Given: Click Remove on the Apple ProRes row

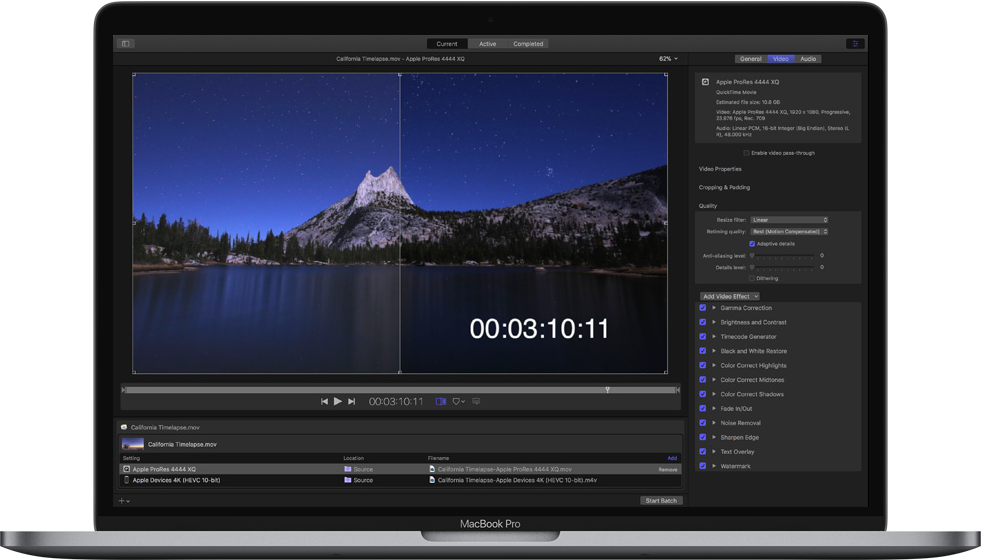Looking at the screenshot, I should click(x=667, y=469).
